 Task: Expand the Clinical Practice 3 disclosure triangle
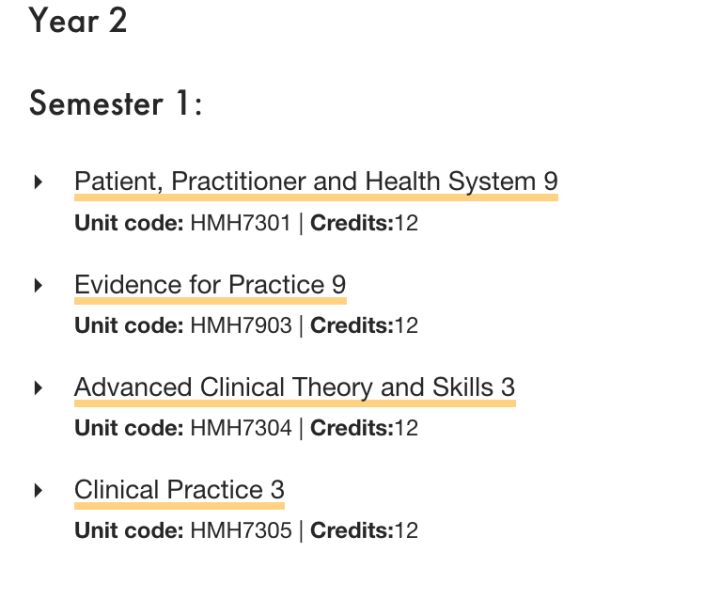(39, 491)
